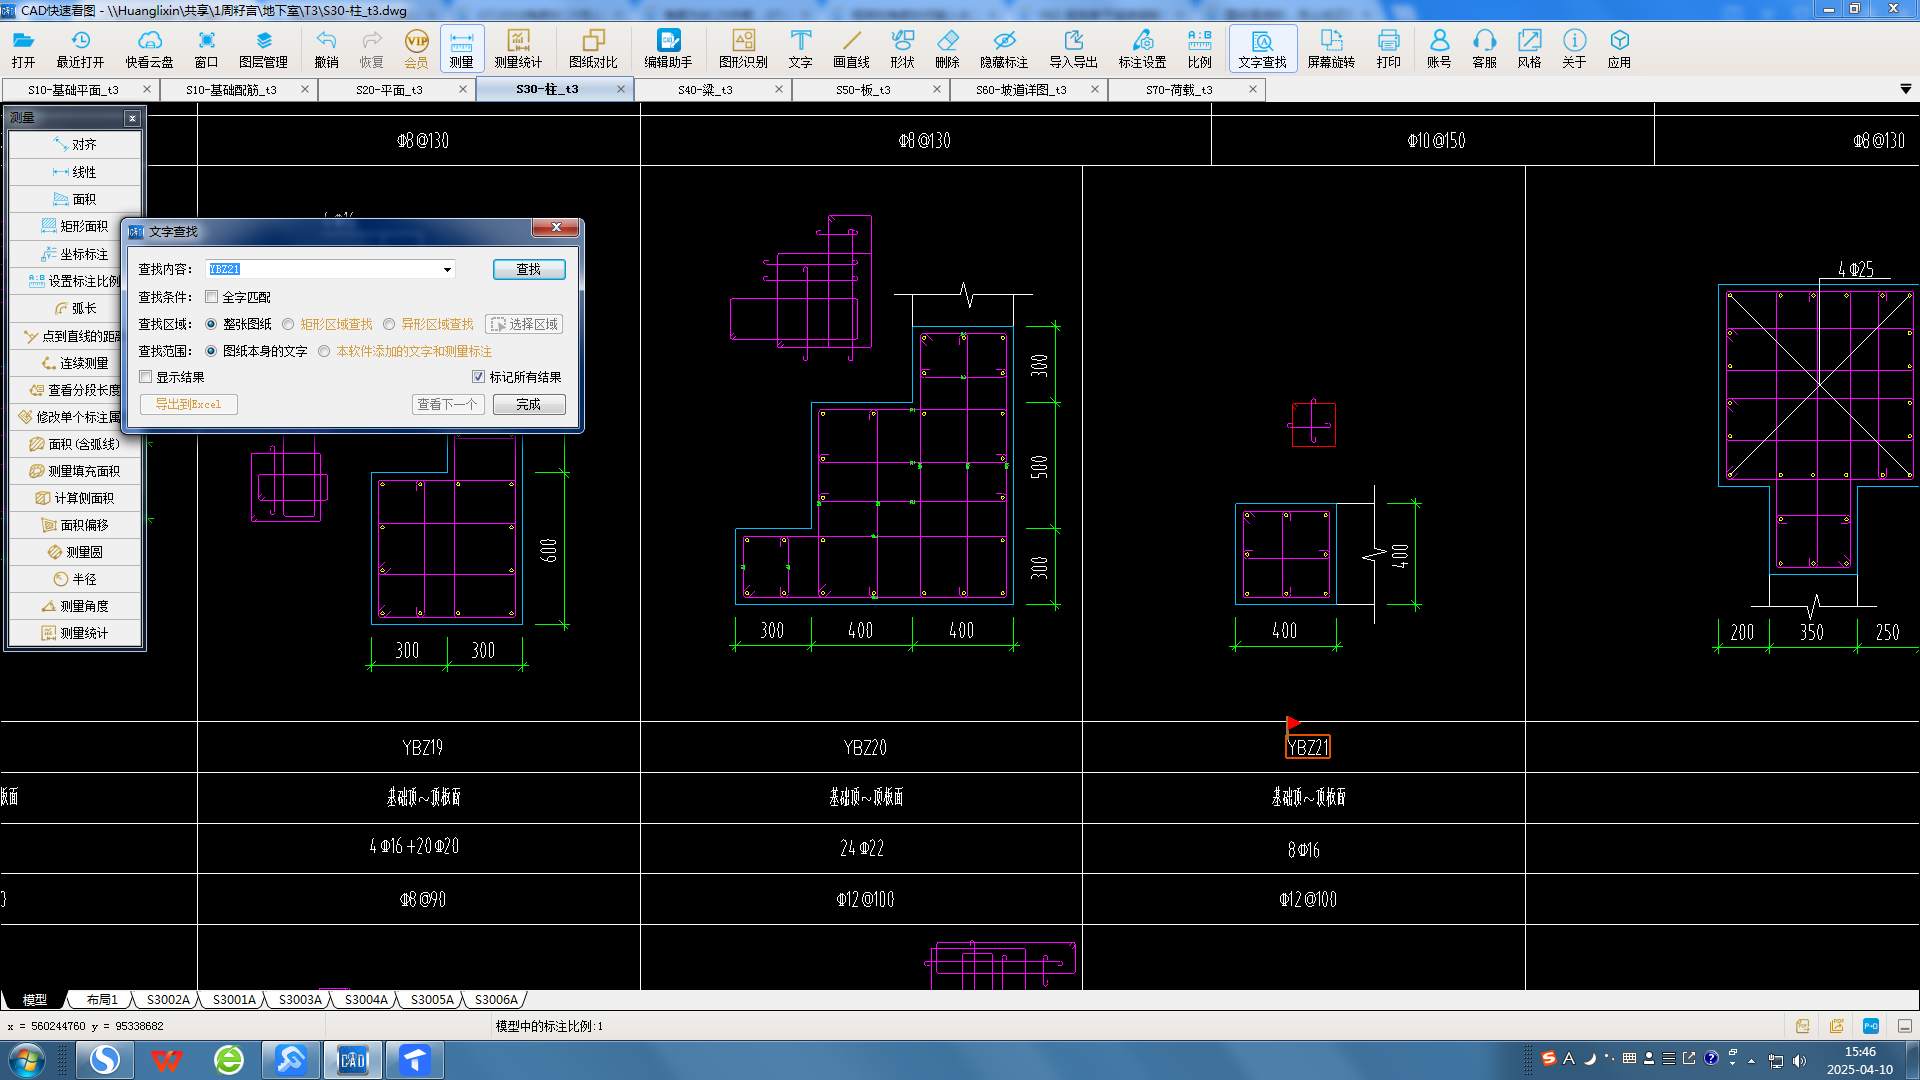
Task: Open the S3002A layout tab
Action: point(167,999)
